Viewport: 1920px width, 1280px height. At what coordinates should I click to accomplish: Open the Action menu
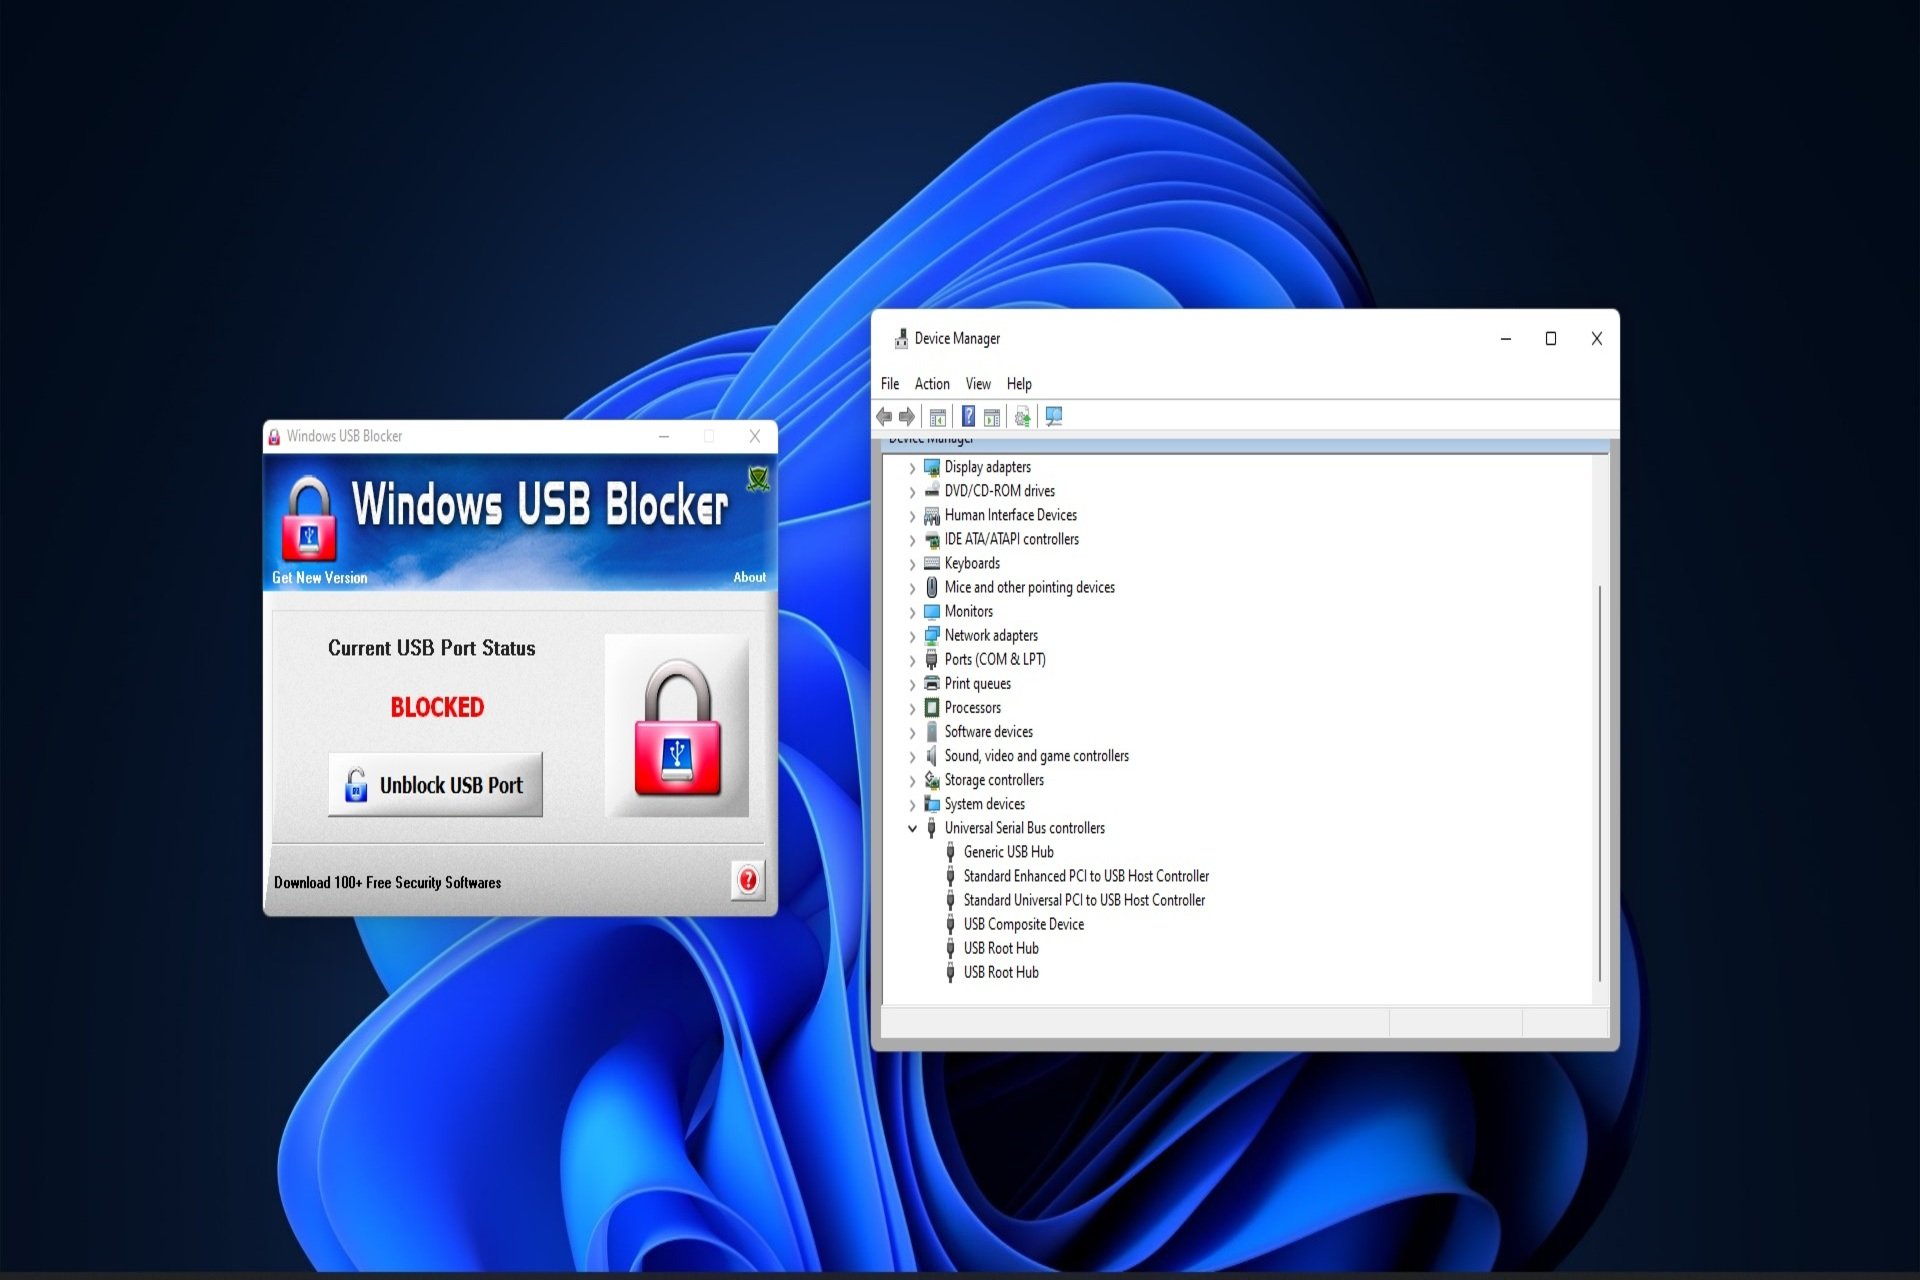pyautogui.click(x=932, y=384)
